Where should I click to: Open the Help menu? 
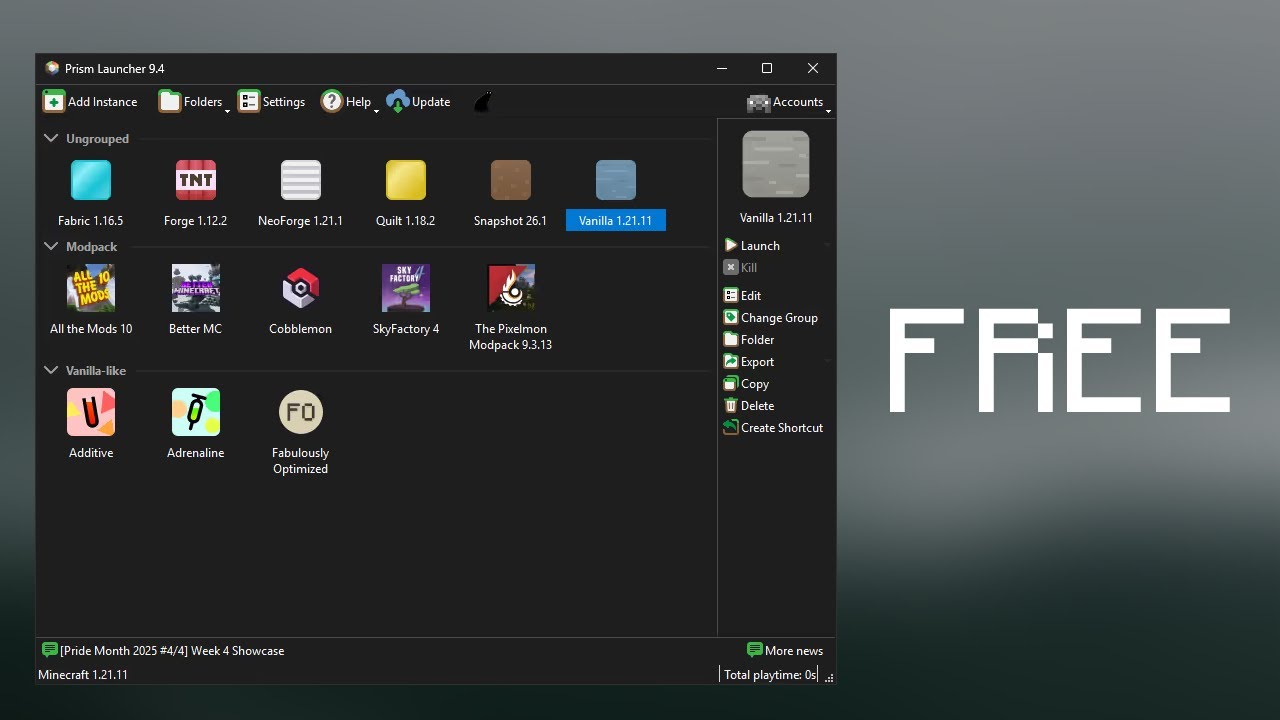(x=349, y=101)
